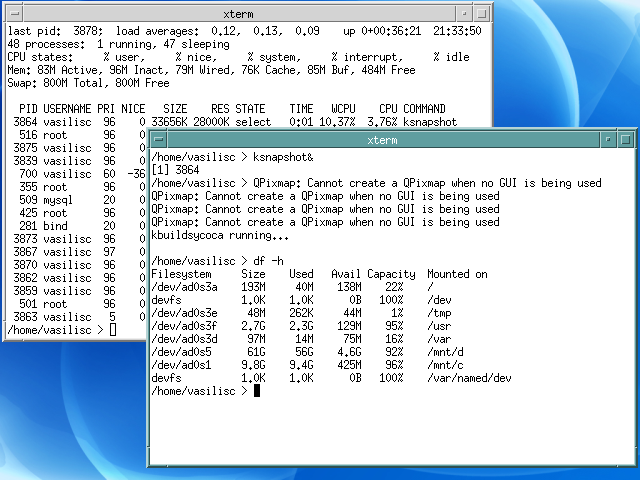Click the 'Capacity' column header
Image resolution: width=640 pixels, height=480 pixels.
[391, 274]
